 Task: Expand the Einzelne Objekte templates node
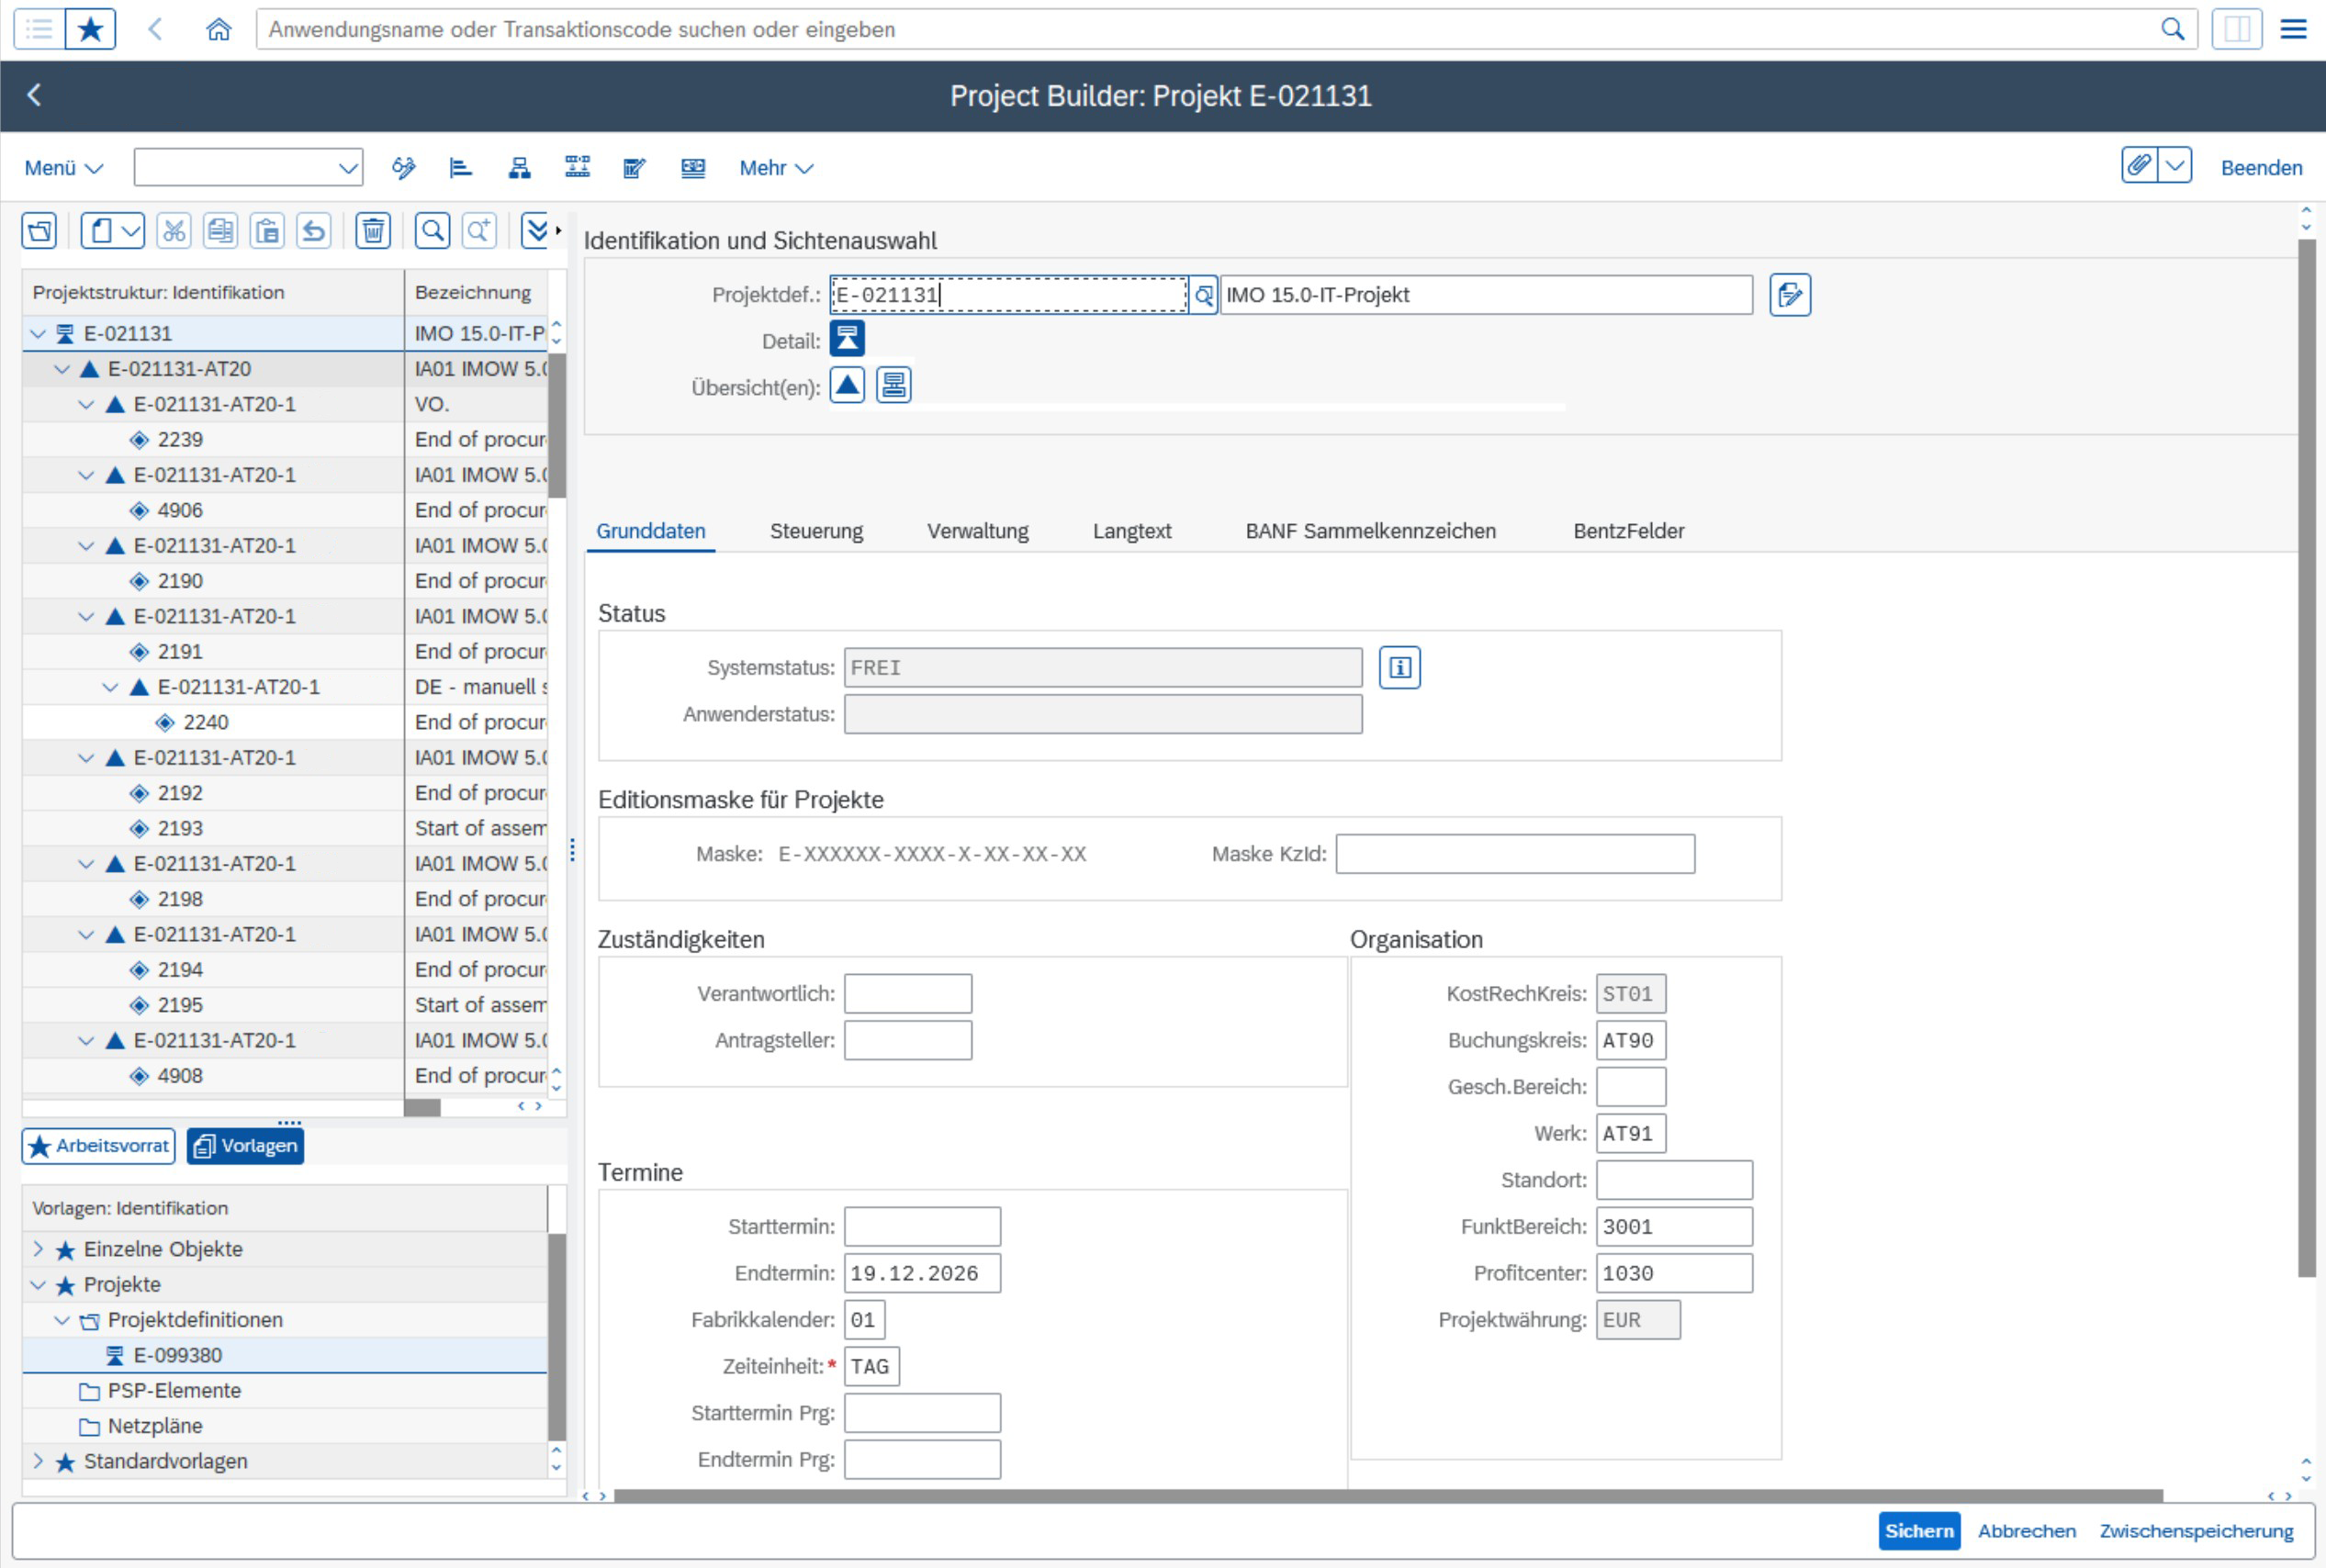[38, 1249]
